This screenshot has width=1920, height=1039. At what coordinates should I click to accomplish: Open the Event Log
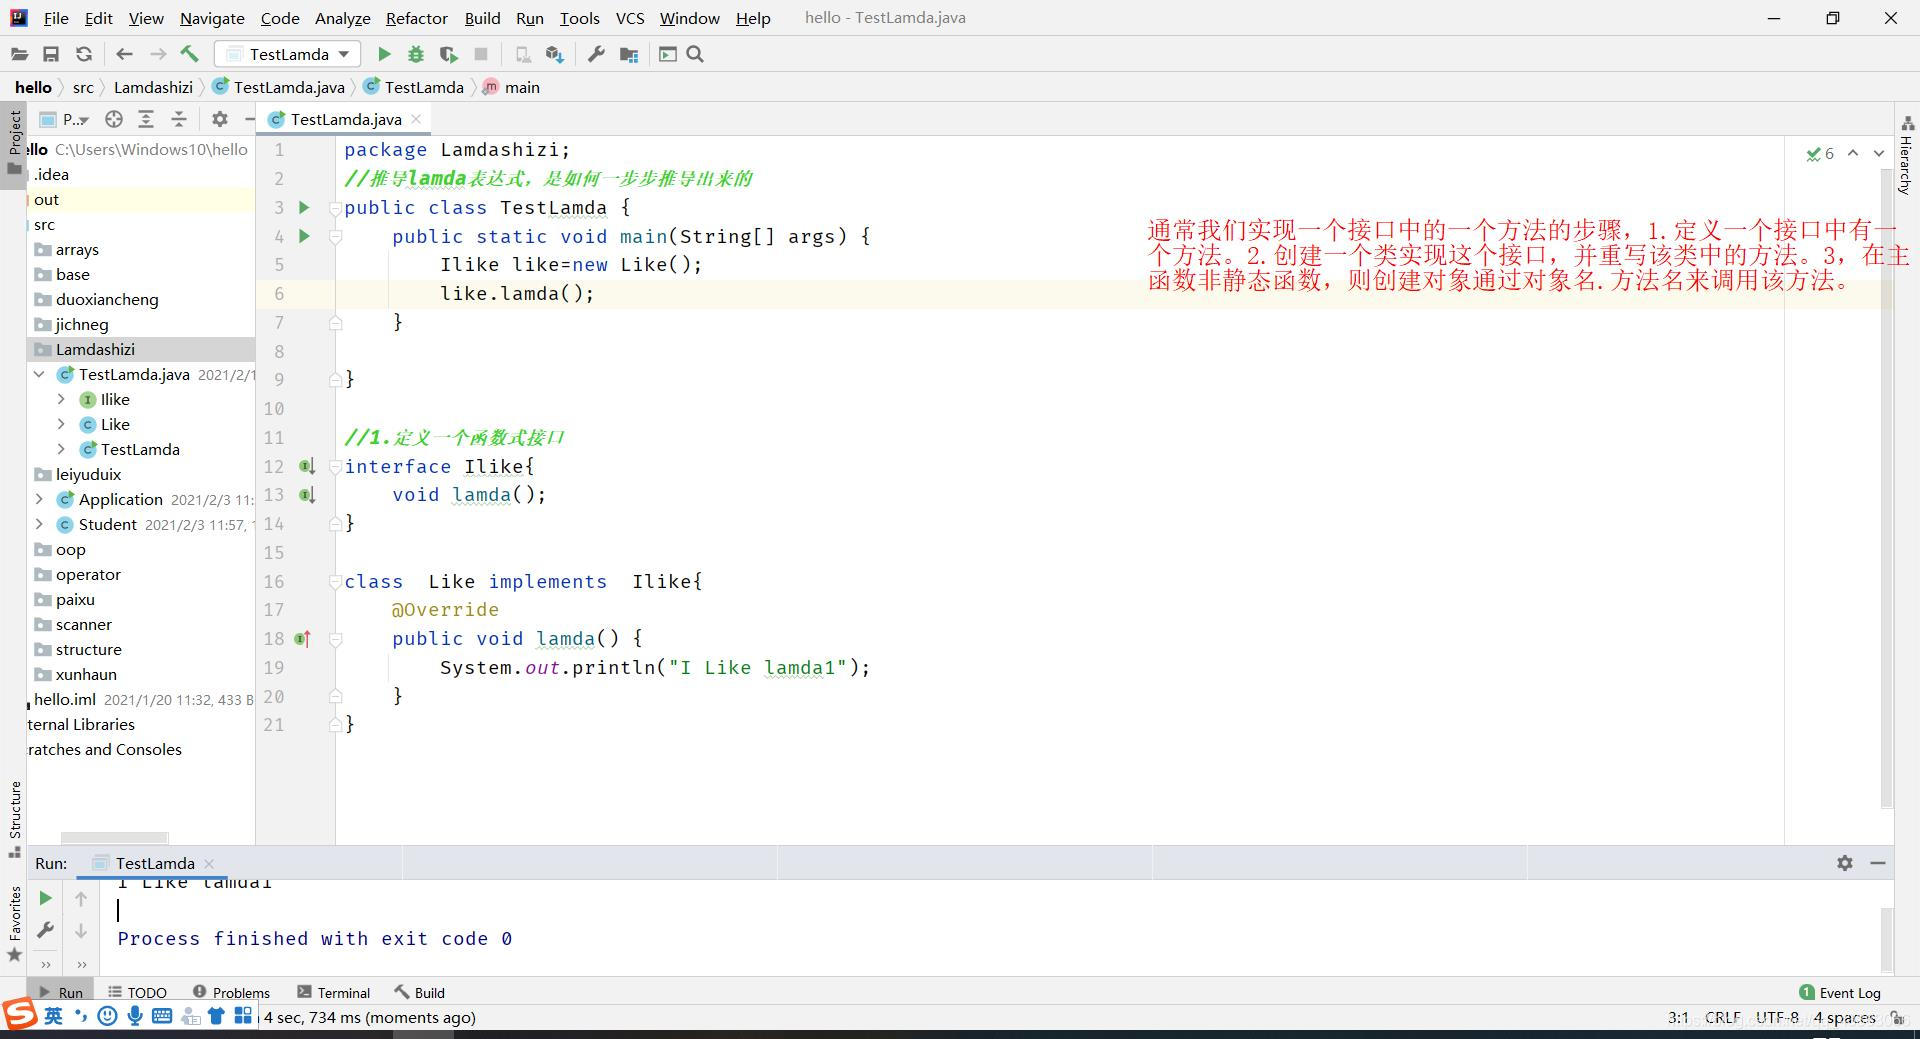tap(1840, 992)
